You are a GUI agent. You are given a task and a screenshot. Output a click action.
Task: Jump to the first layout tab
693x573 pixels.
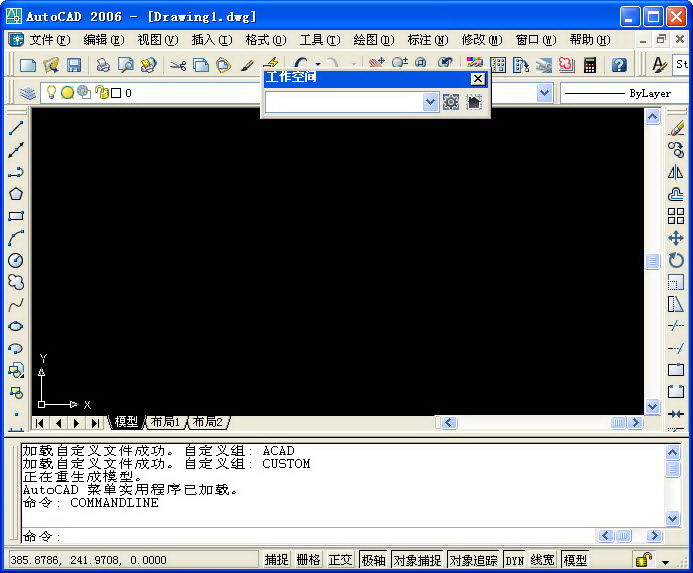40,423
